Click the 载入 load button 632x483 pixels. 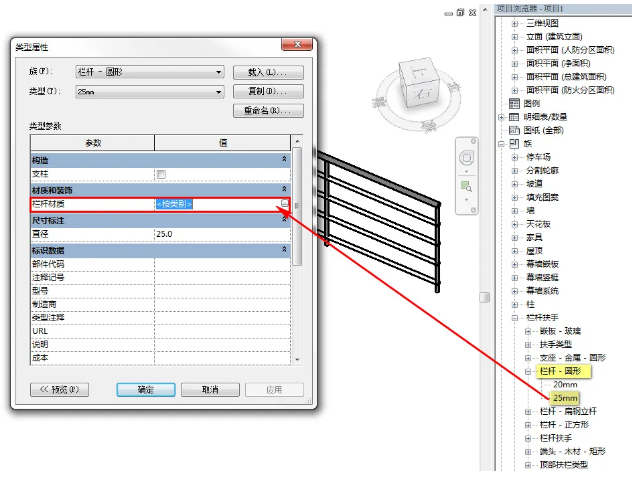pyautogui.click(x=268, y=72)
